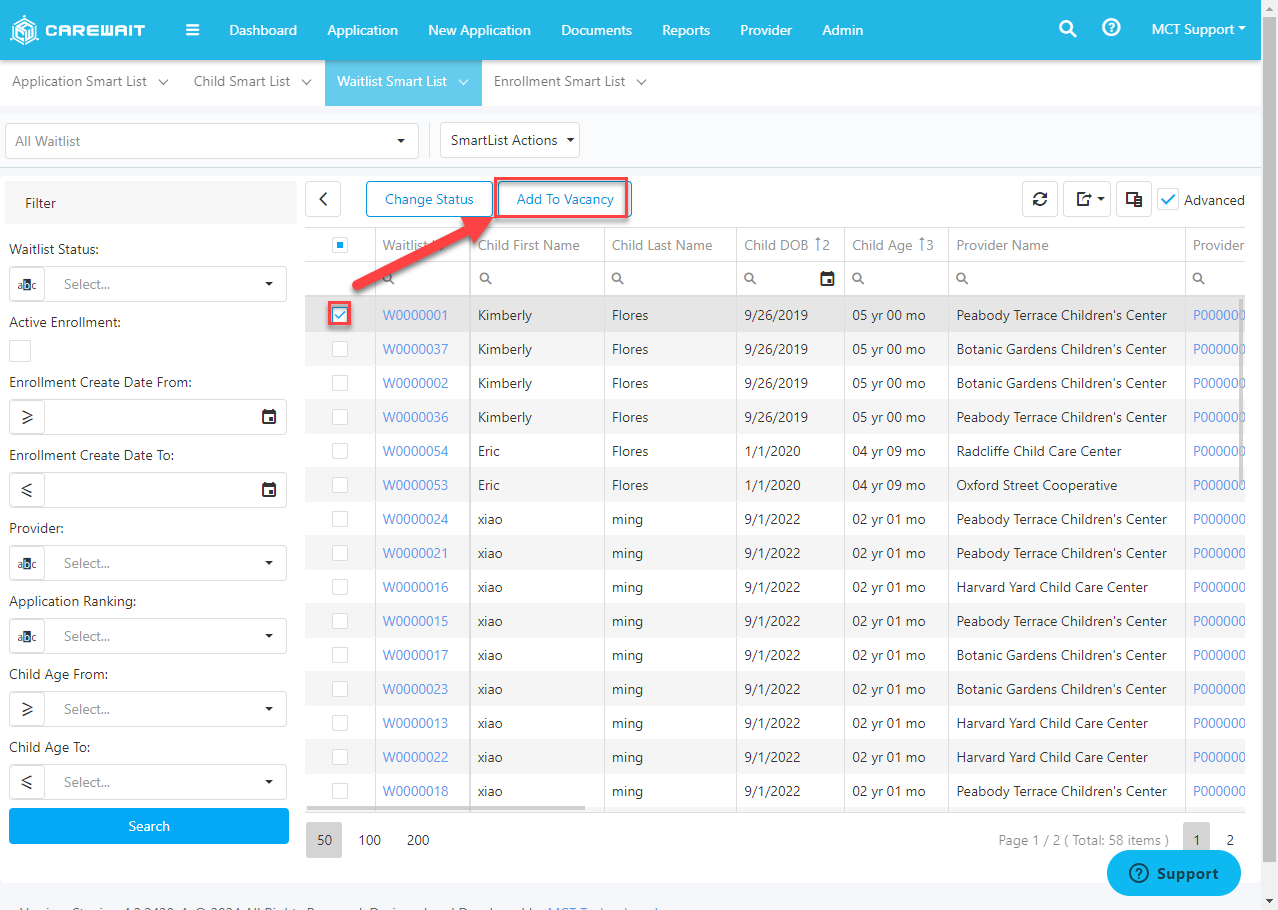Go to page 2 of results
Viewport: 1278px width, 910px height.
(1230, 840)
